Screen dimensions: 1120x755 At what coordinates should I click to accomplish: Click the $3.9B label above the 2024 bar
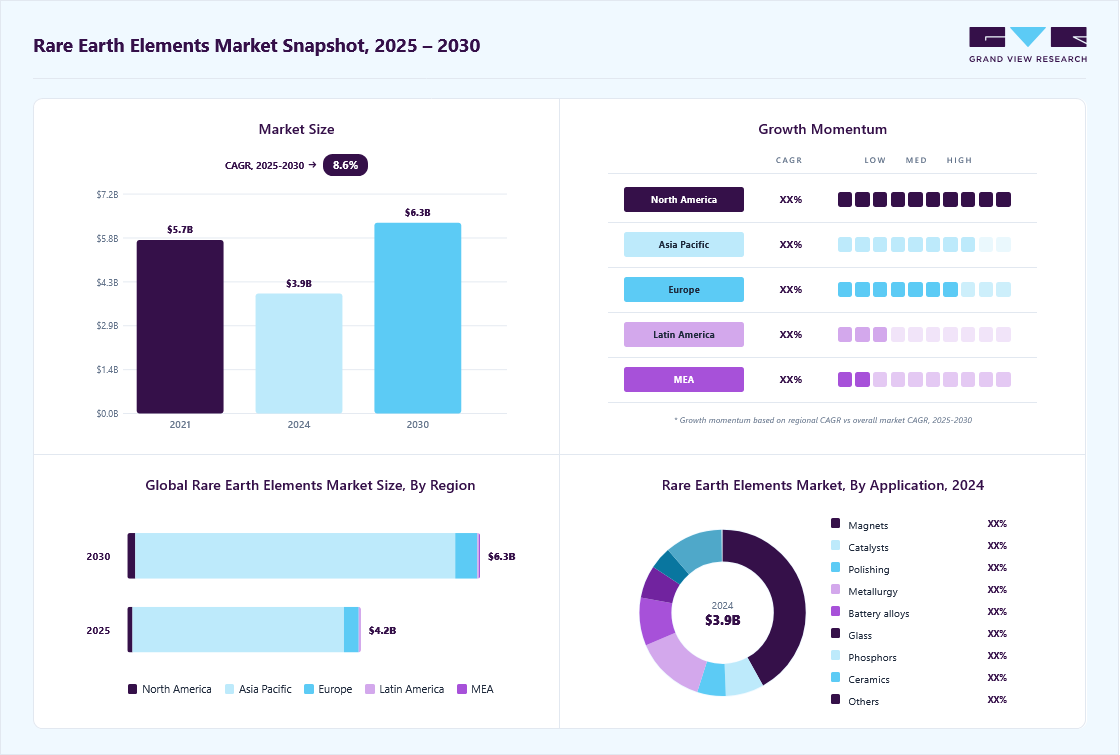tap(299, 284)
